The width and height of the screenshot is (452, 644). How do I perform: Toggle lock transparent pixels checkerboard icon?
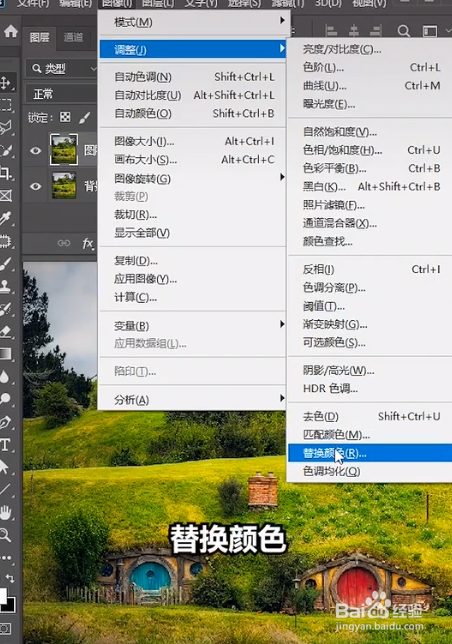coord(65,117)
